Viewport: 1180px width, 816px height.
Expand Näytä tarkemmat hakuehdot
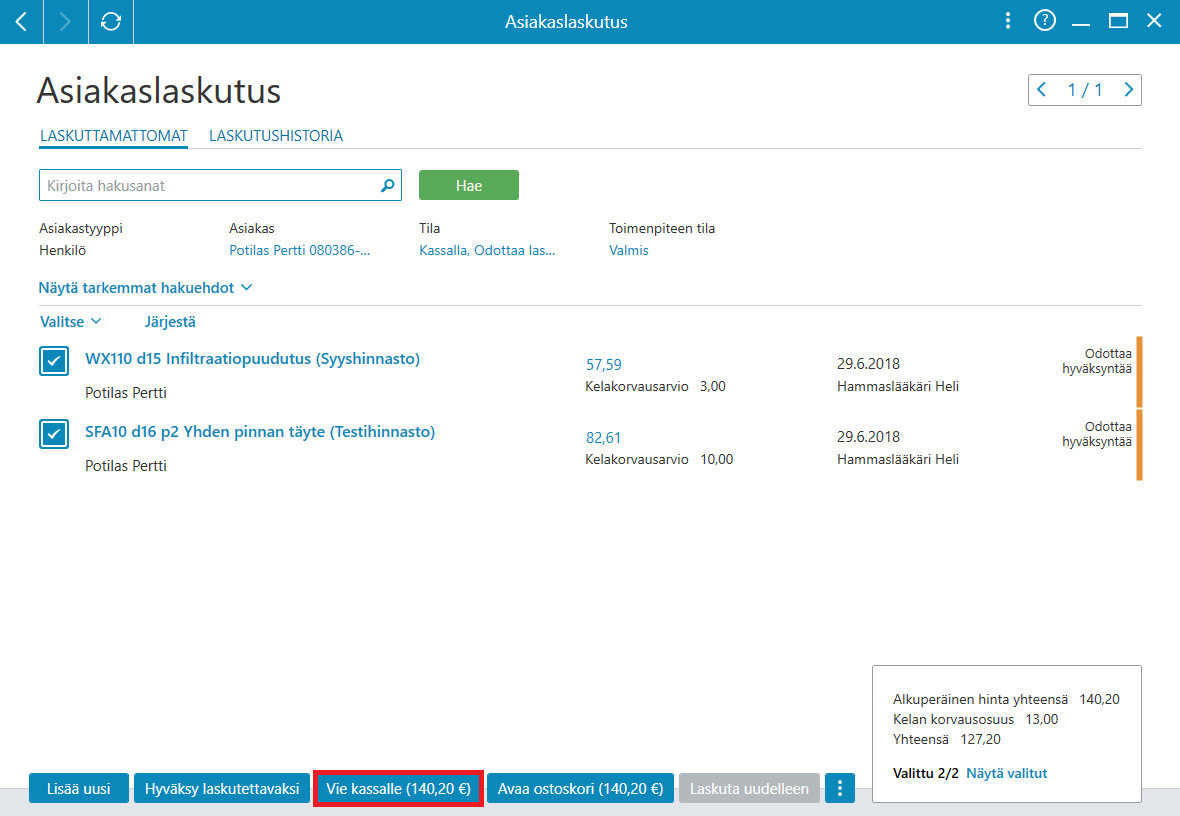pyautogui.click(x=145, y=288)
